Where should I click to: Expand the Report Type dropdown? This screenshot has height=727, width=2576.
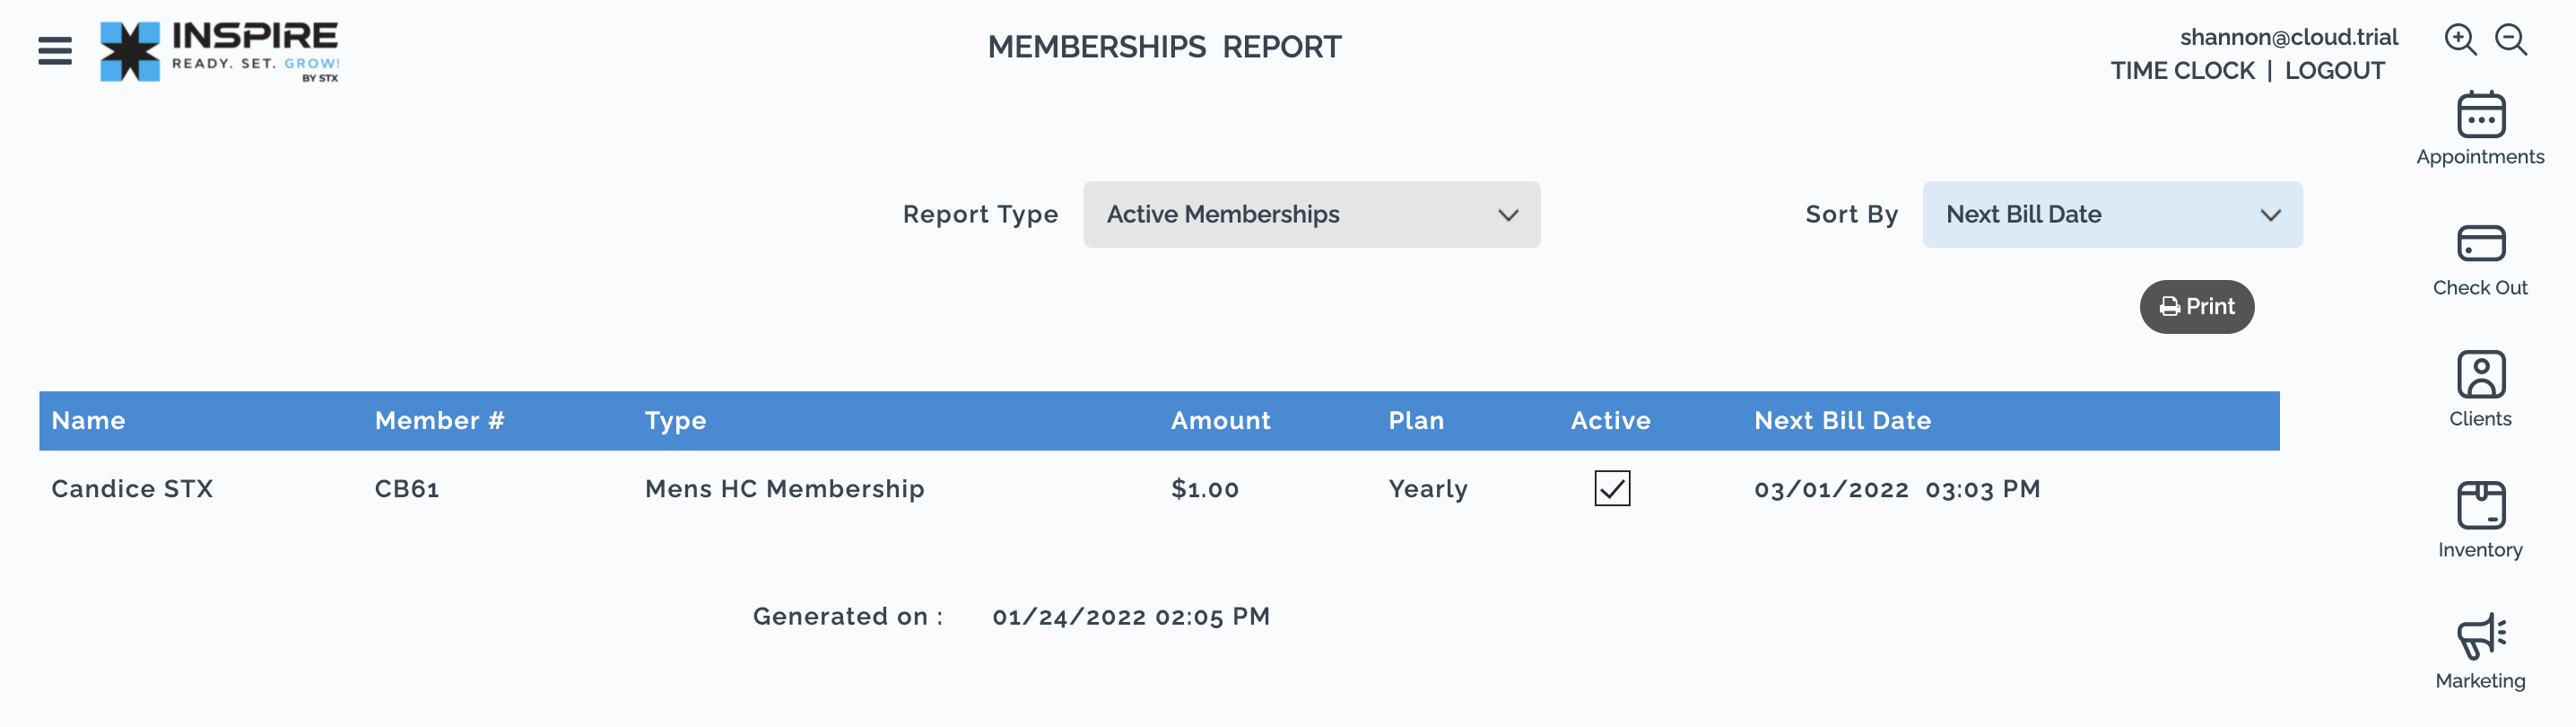pyautogui.click(x=1311, y=214)
